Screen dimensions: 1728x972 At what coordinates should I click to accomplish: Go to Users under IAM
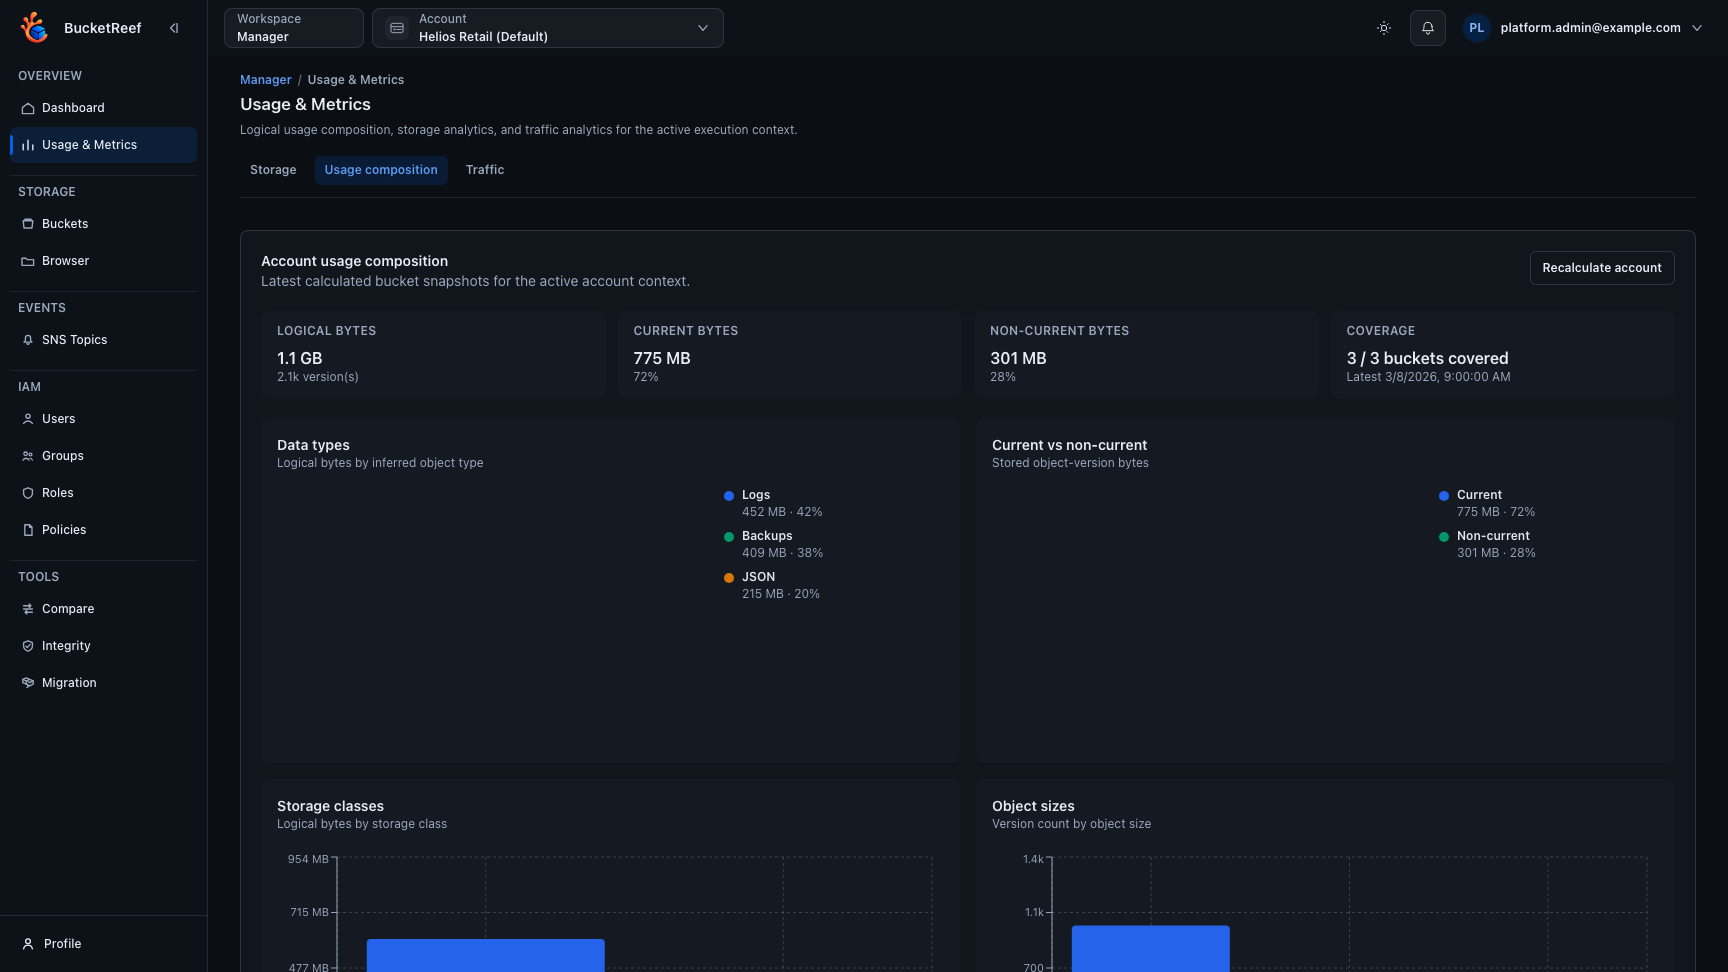pyautogui.click(x=103, y=419)
